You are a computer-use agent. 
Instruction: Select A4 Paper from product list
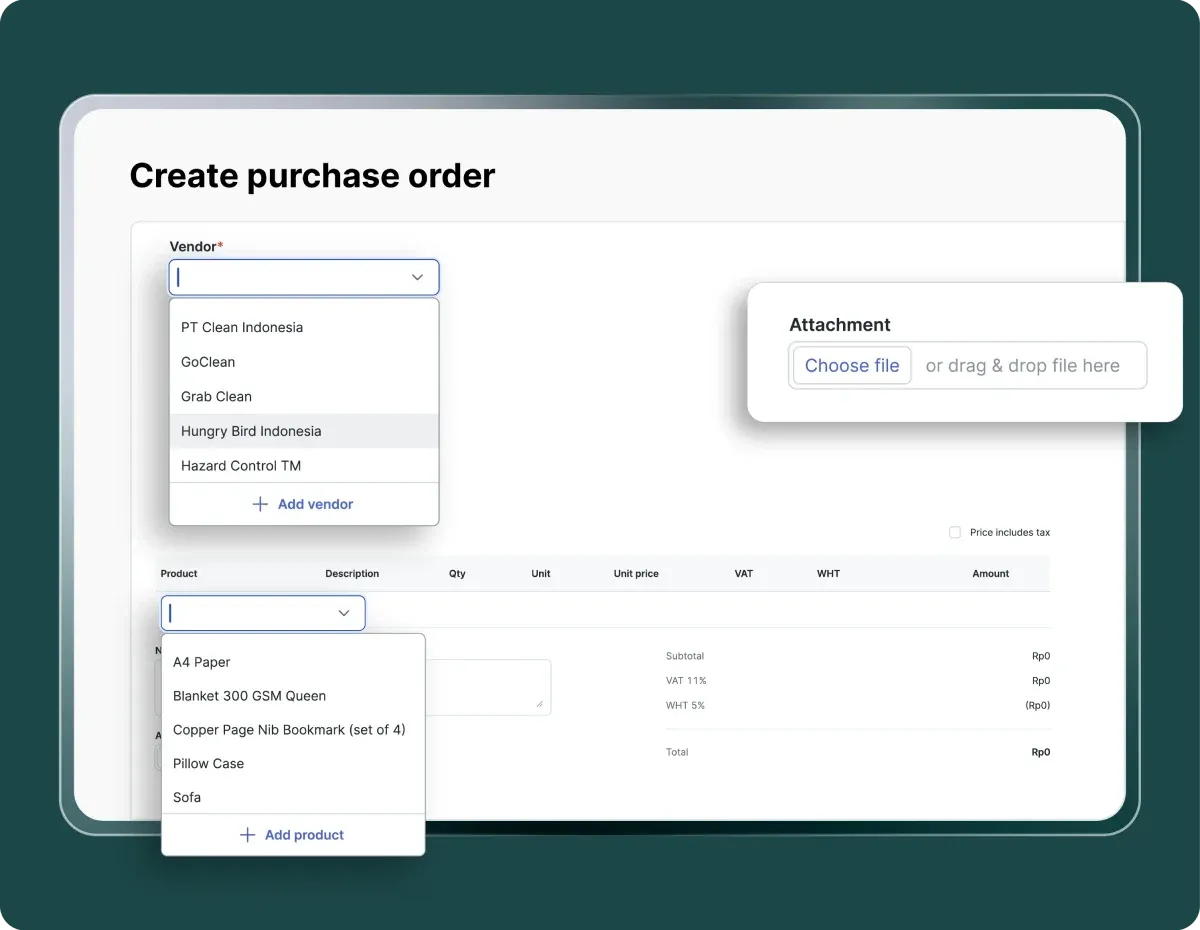coord(201,662)
